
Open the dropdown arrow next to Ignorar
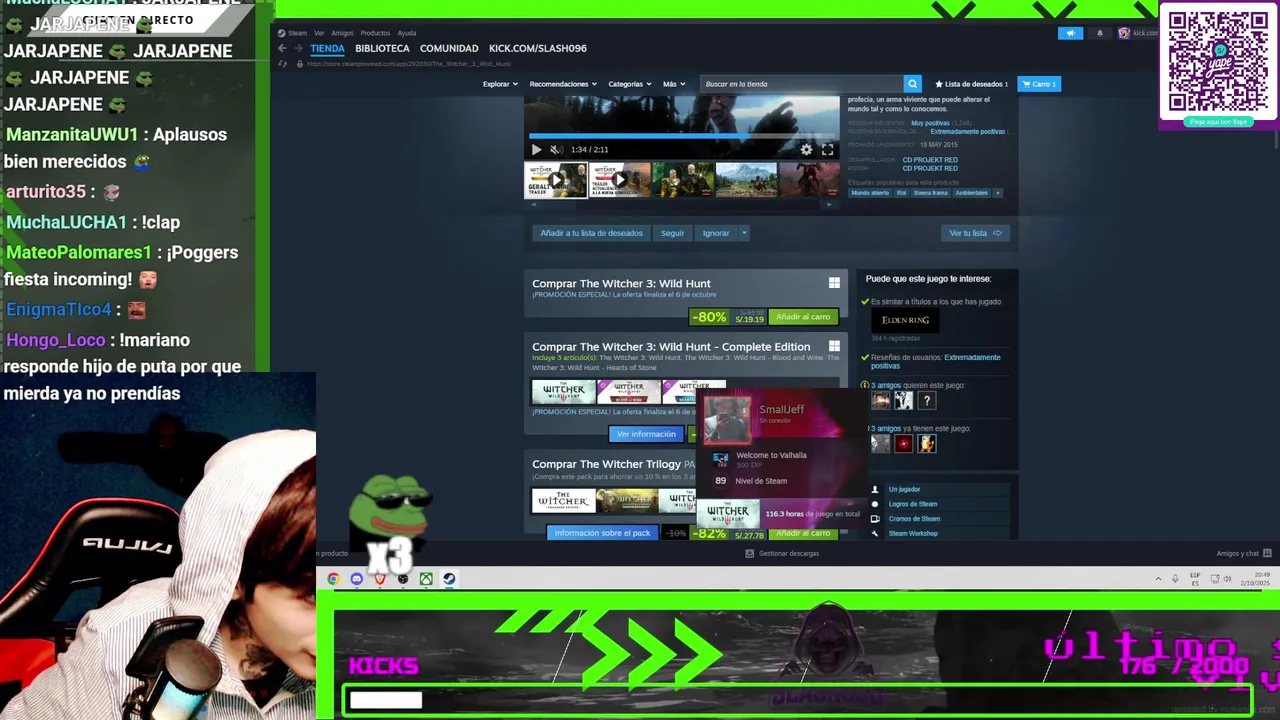click(744, 233)
